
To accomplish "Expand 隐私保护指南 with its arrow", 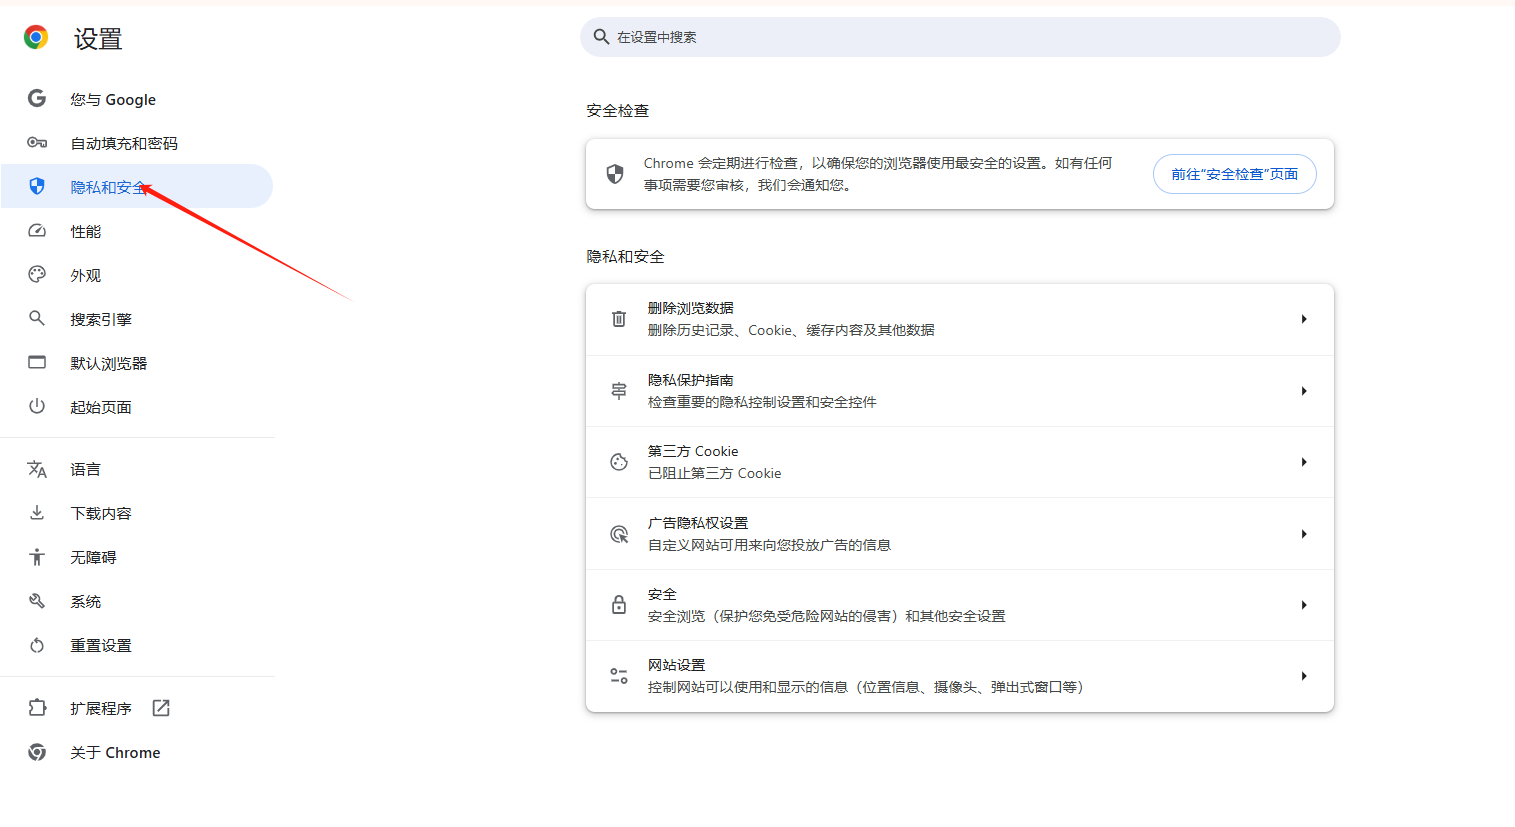I will point(1304,391).
